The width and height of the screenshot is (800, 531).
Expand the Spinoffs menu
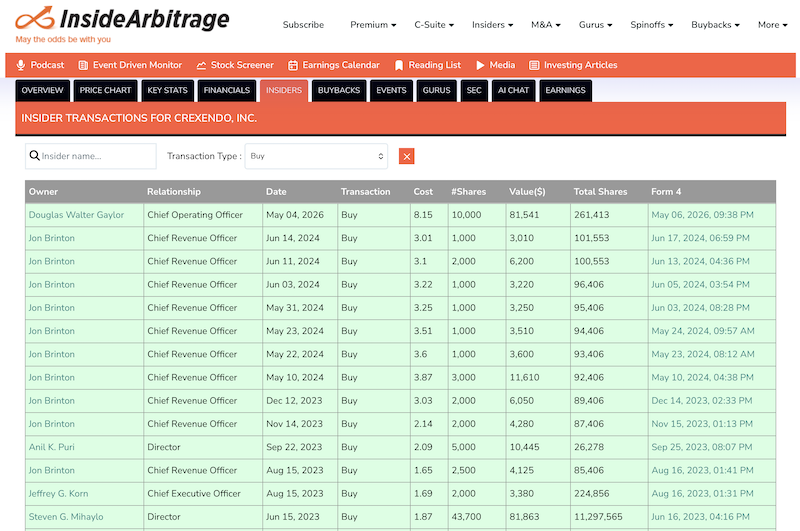coord(652,24)
